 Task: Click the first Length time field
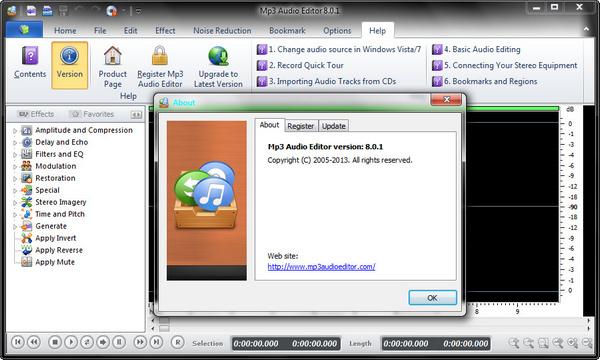coord(406,344)
